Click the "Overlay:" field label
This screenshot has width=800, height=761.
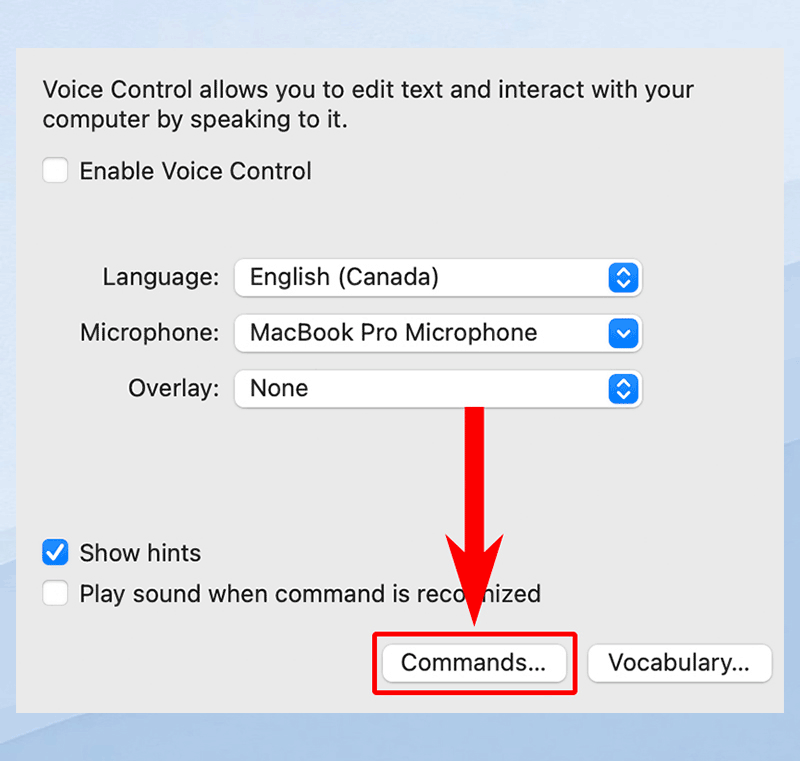coord(174,389)
